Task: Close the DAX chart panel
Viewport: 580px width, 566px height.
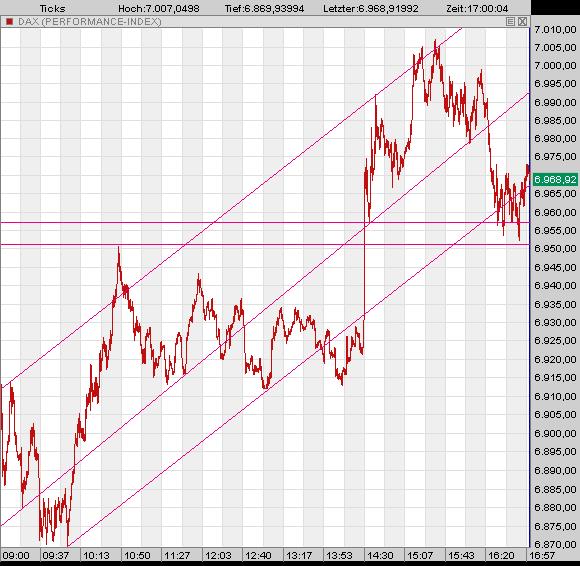Action: tap(522, 21)
